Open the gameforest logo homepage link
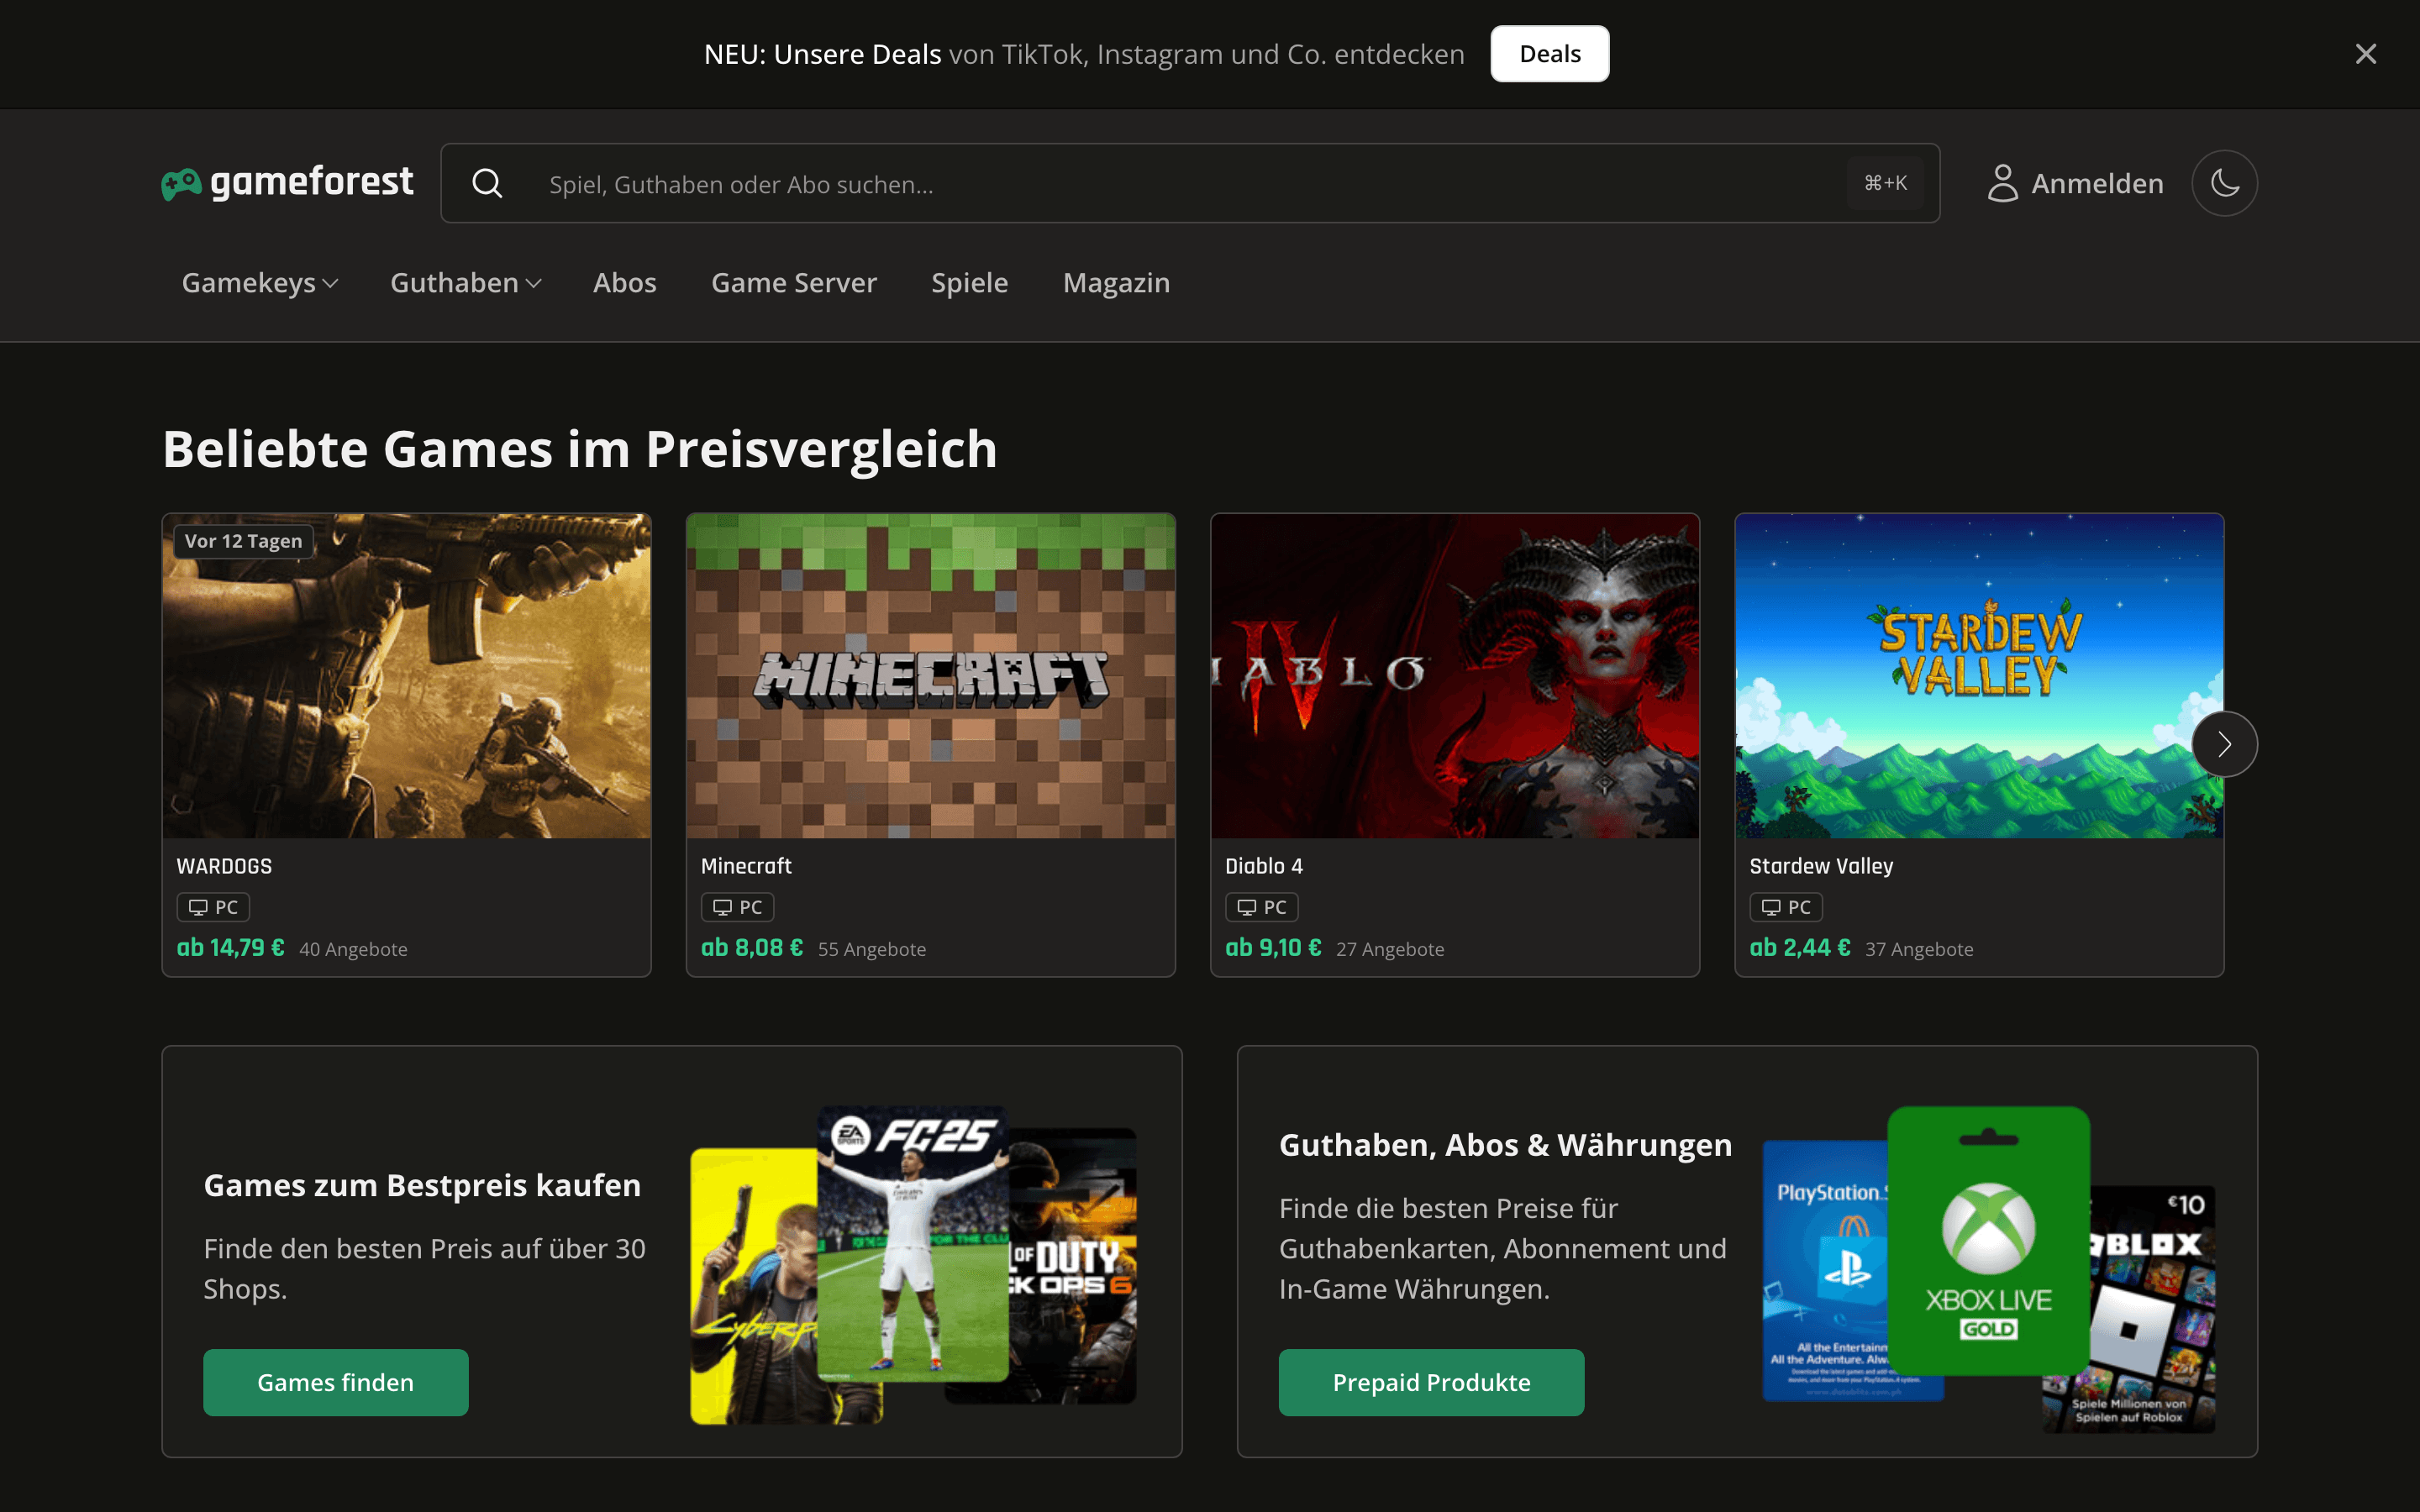Screen dimensions: 2420x1512 point(287,183)
